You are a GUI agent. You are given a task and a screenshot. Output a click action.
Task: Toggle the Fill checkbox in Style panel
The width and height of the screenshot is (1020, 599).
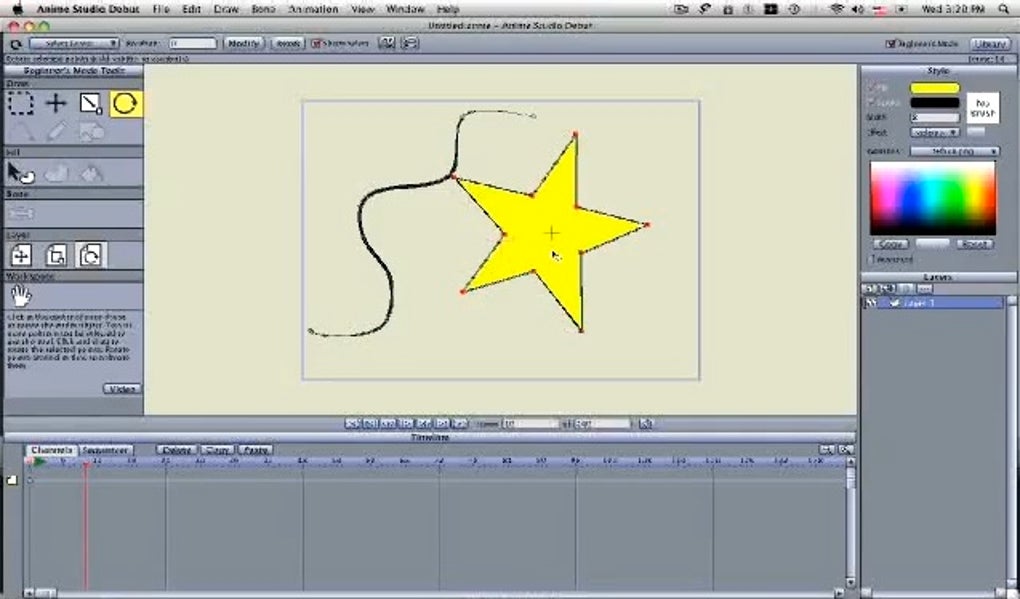pyautogui.click(x=872, y=87)
